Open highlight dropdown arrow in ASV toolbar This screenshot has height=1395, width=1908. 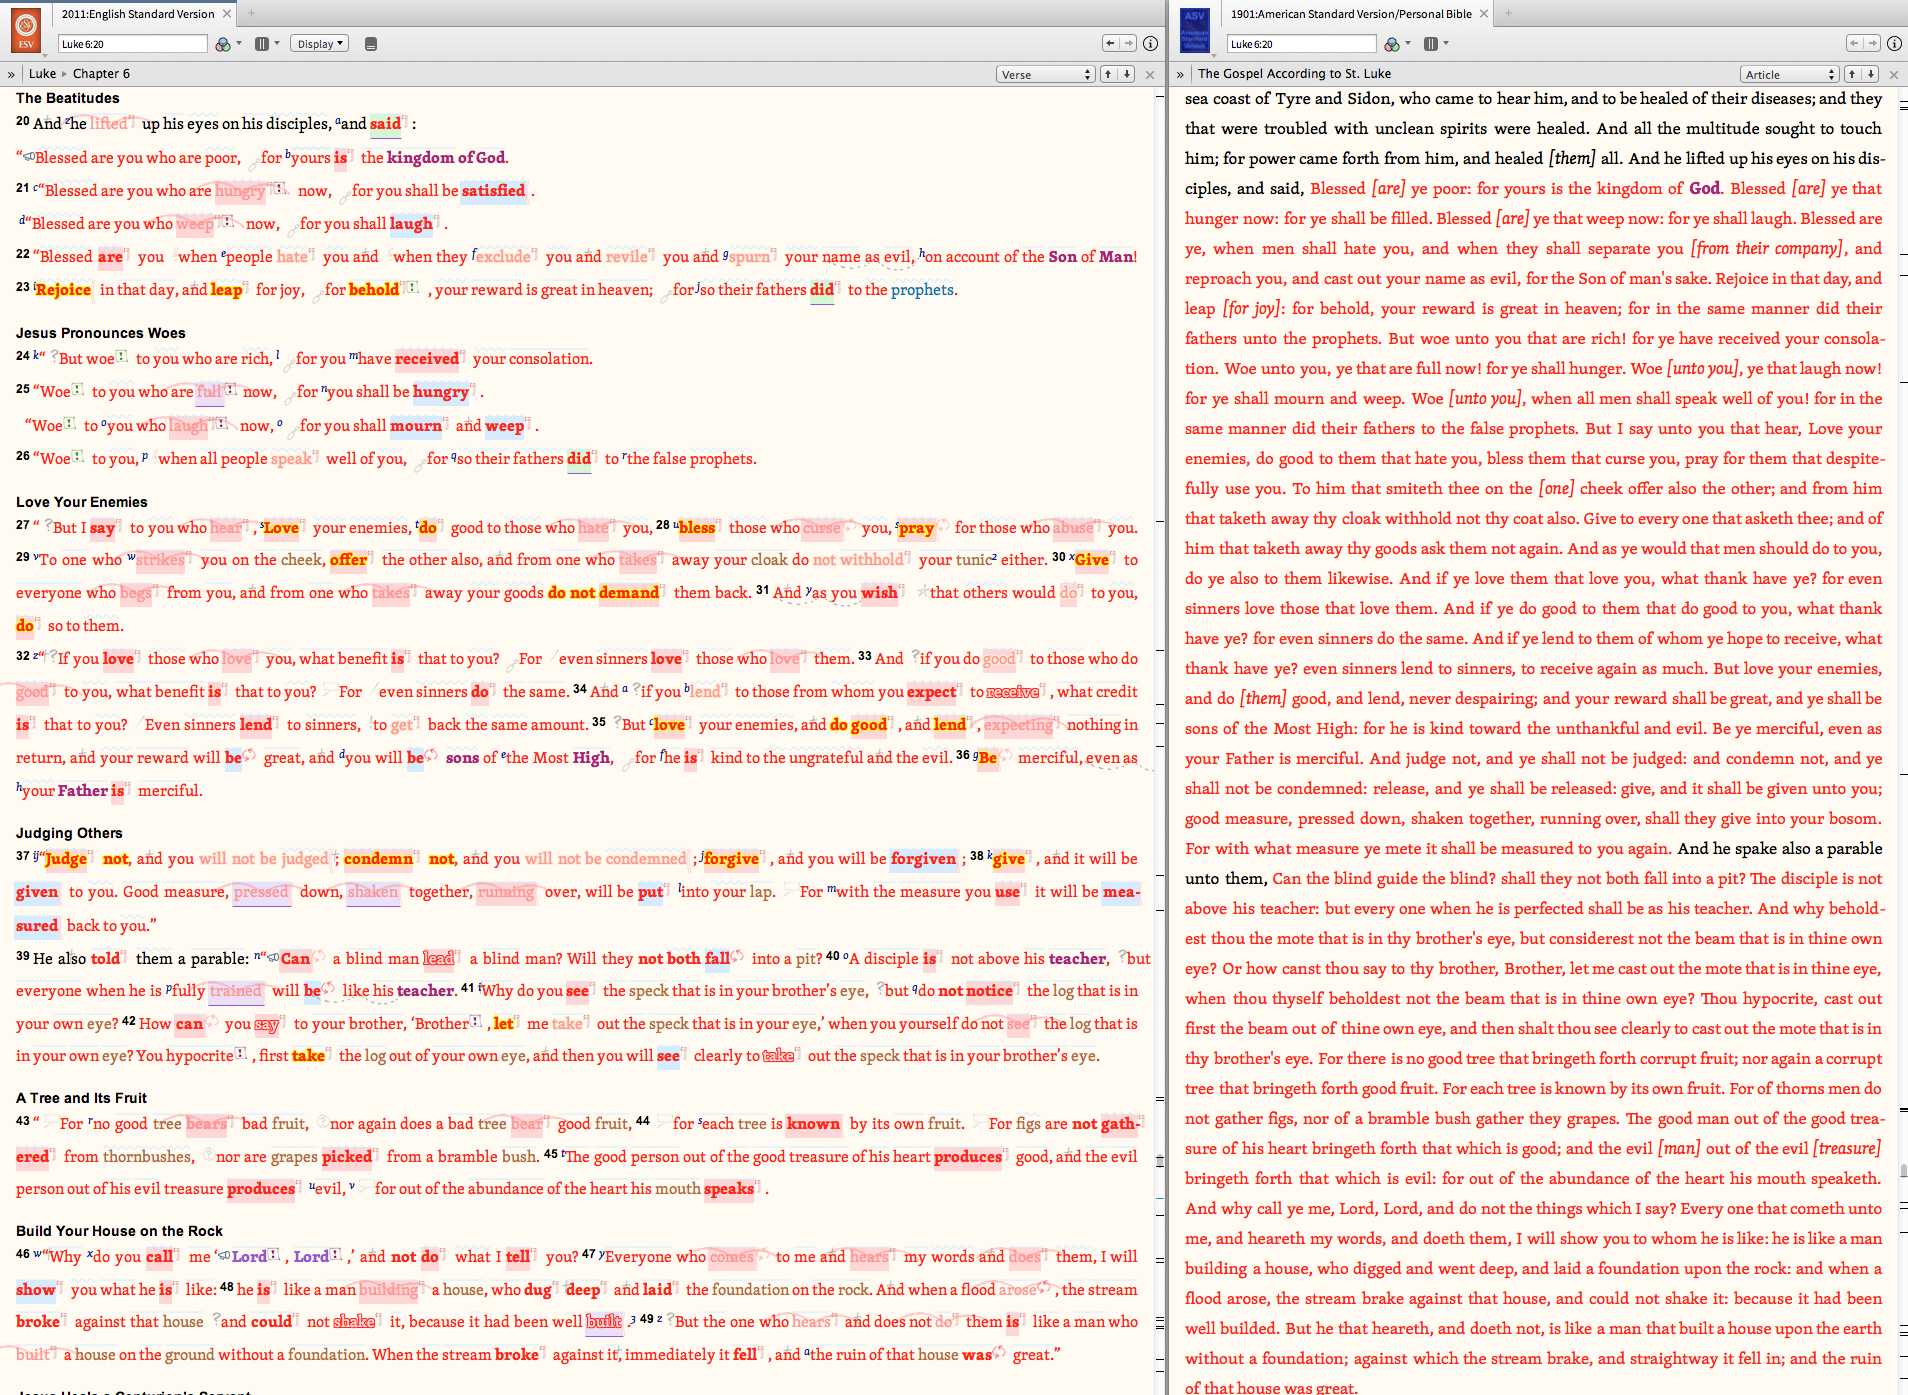(1408, 44)
